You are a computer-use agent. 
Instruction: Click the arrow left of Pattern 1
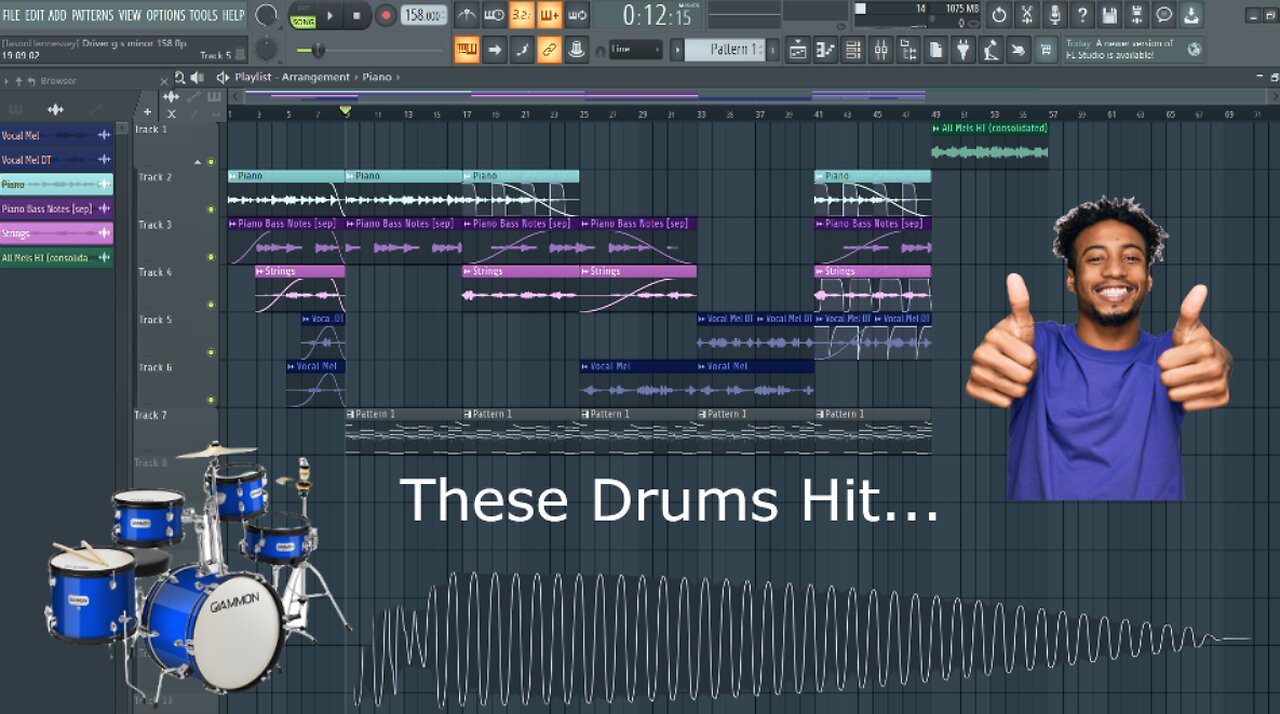tap(677, 49)
